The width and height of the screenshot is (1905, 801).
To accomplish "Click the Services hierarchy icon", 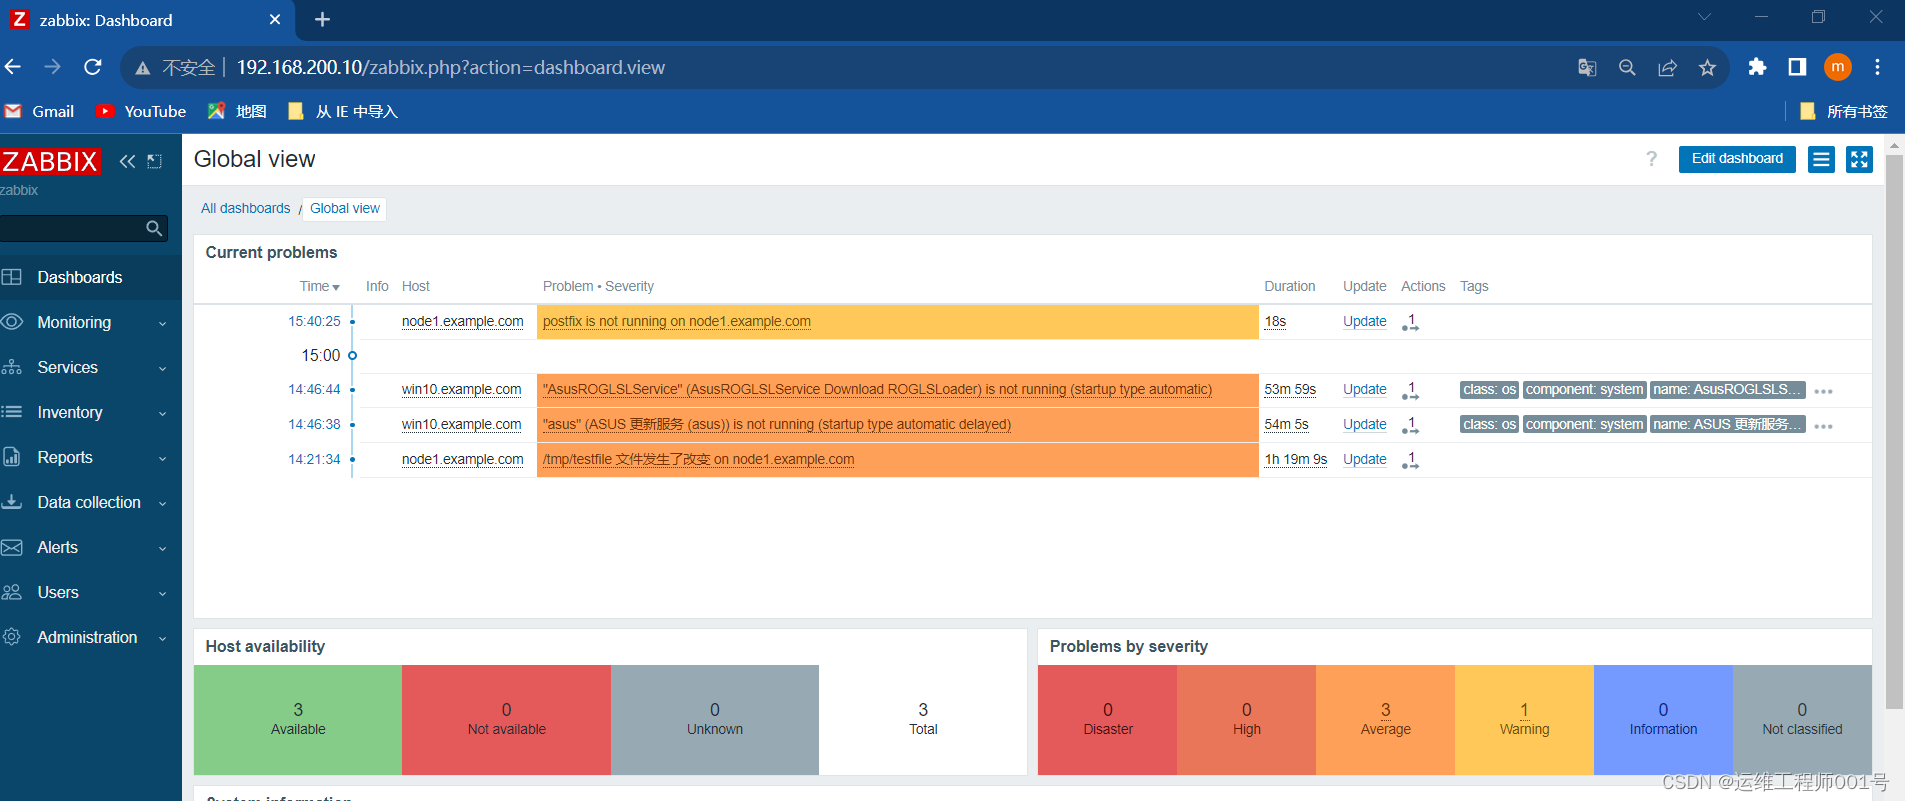I will (x=12, y=367).
